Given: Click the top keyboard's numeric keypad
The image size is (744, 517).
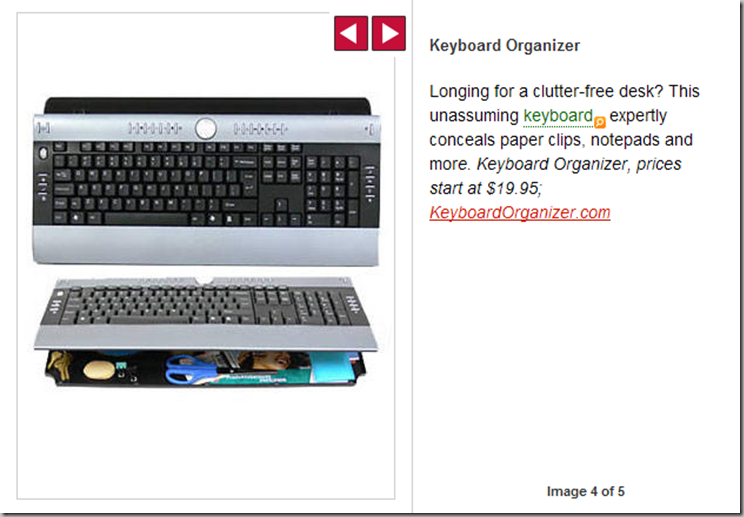Looking at the screenshot, I should coord(332,190).
